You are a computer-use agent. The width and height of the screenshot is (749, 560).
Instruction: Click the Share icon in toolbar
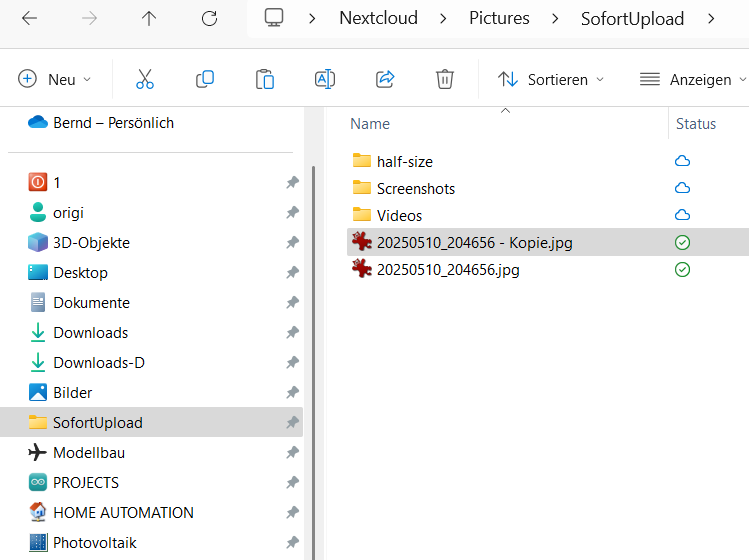385,79
